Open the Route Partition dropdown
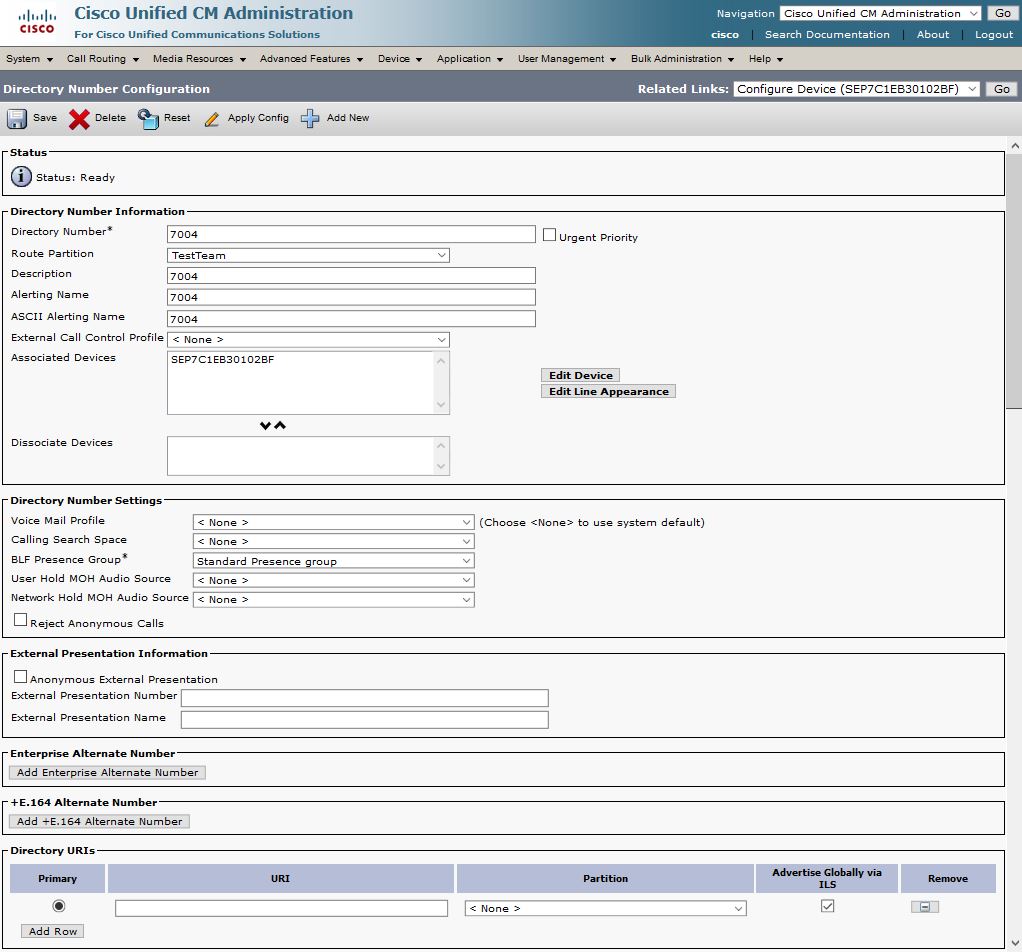Image resolution: width=1022 pixels, height=952 pixels. (308, 255)
